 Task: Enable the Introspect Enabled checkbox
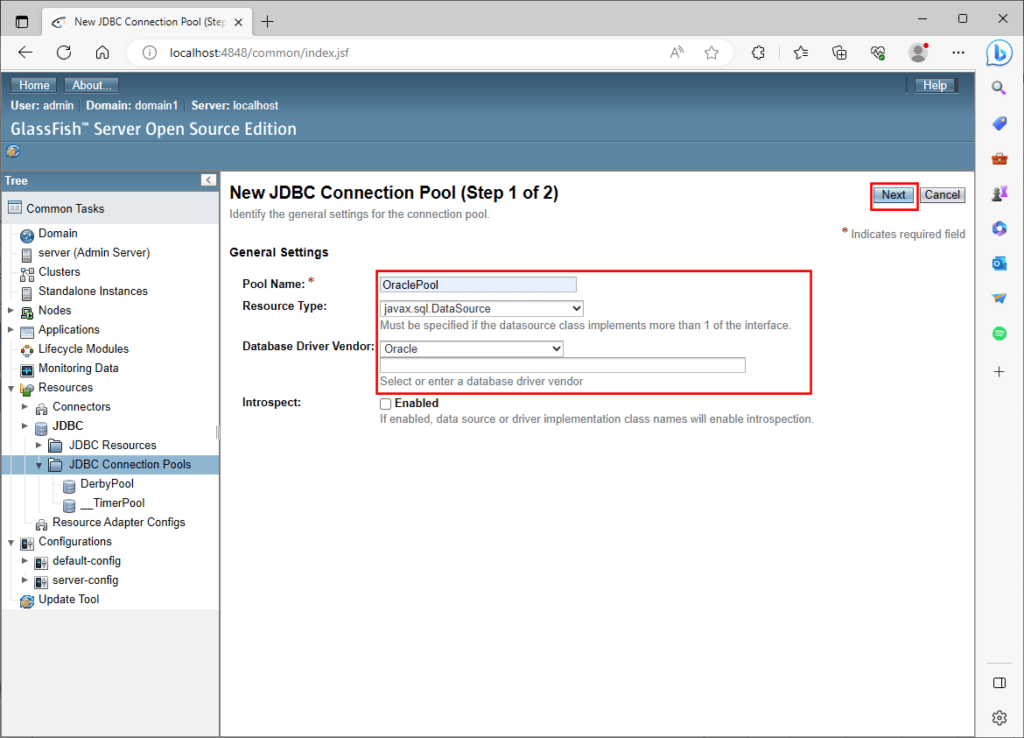(x=385, y=403)
